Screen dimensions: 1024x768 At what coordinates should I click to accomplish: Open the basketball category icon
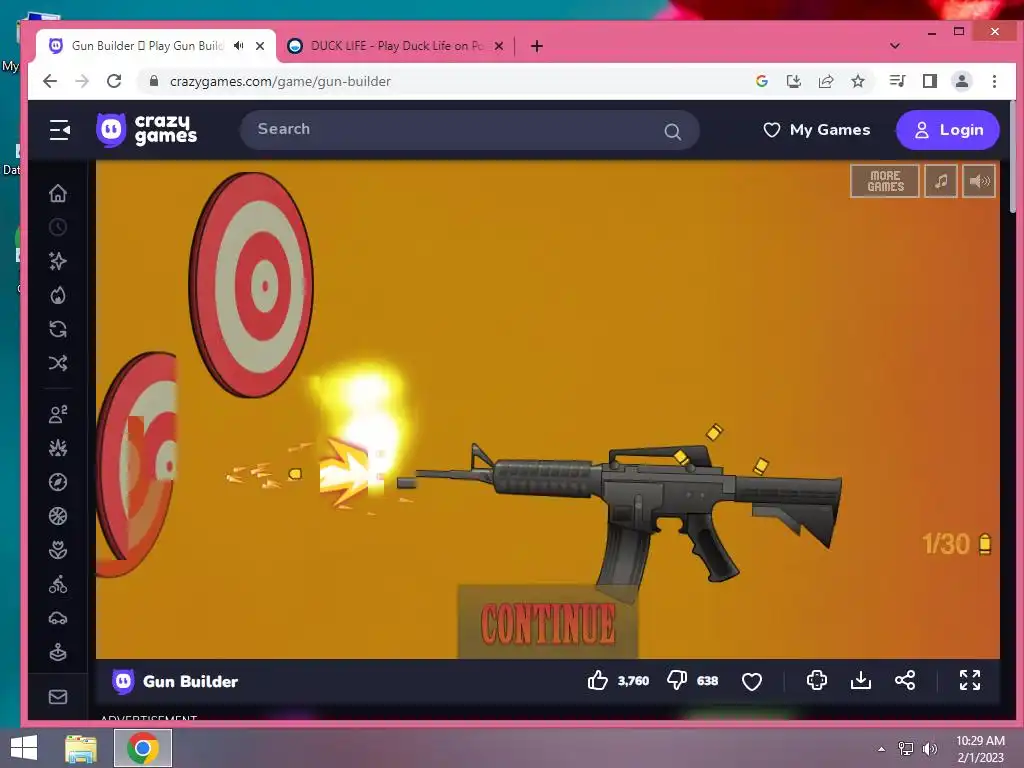tap(58, 516)
